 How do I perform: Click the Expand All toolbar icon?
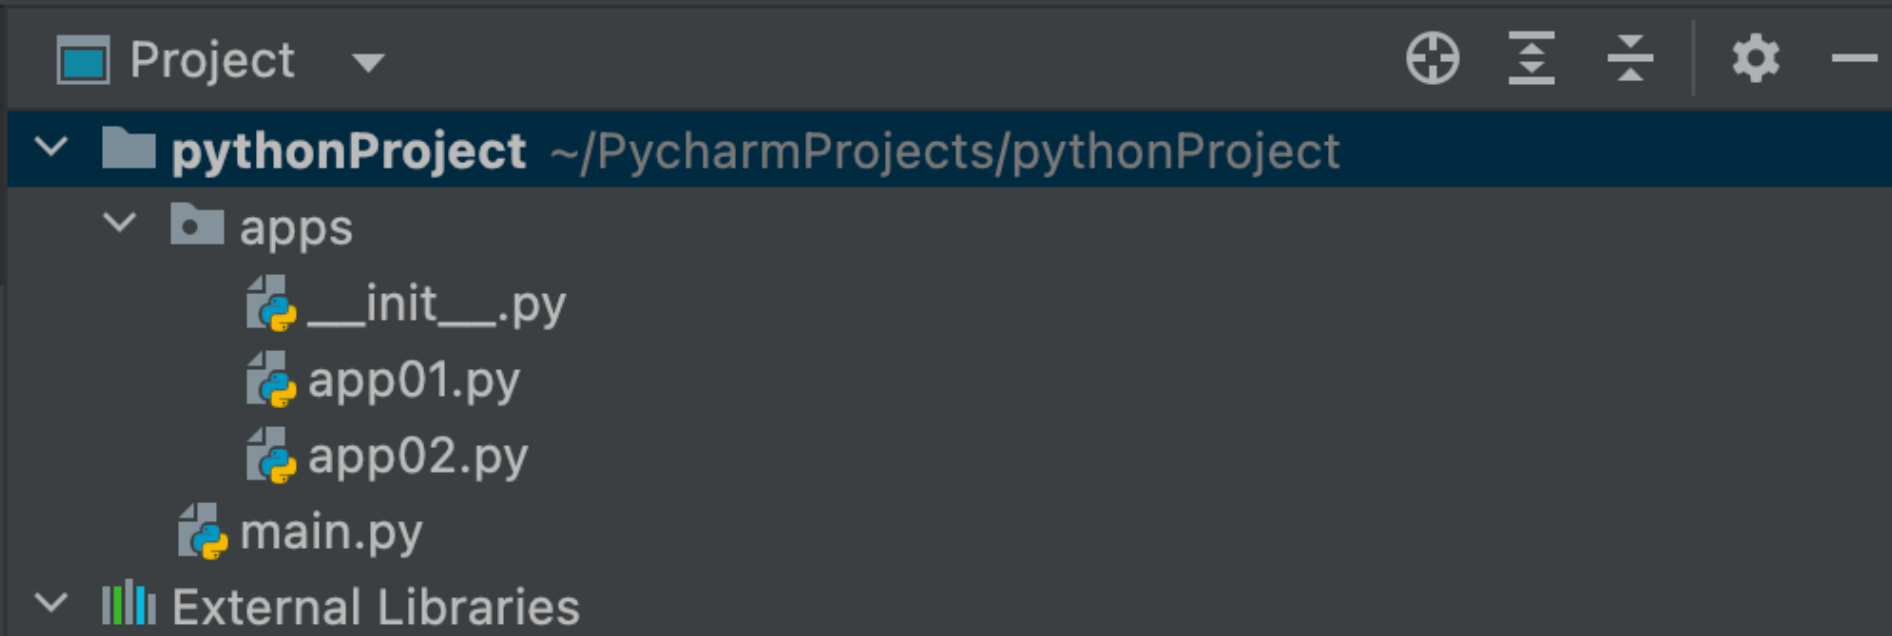click(x=1531, y=59)
